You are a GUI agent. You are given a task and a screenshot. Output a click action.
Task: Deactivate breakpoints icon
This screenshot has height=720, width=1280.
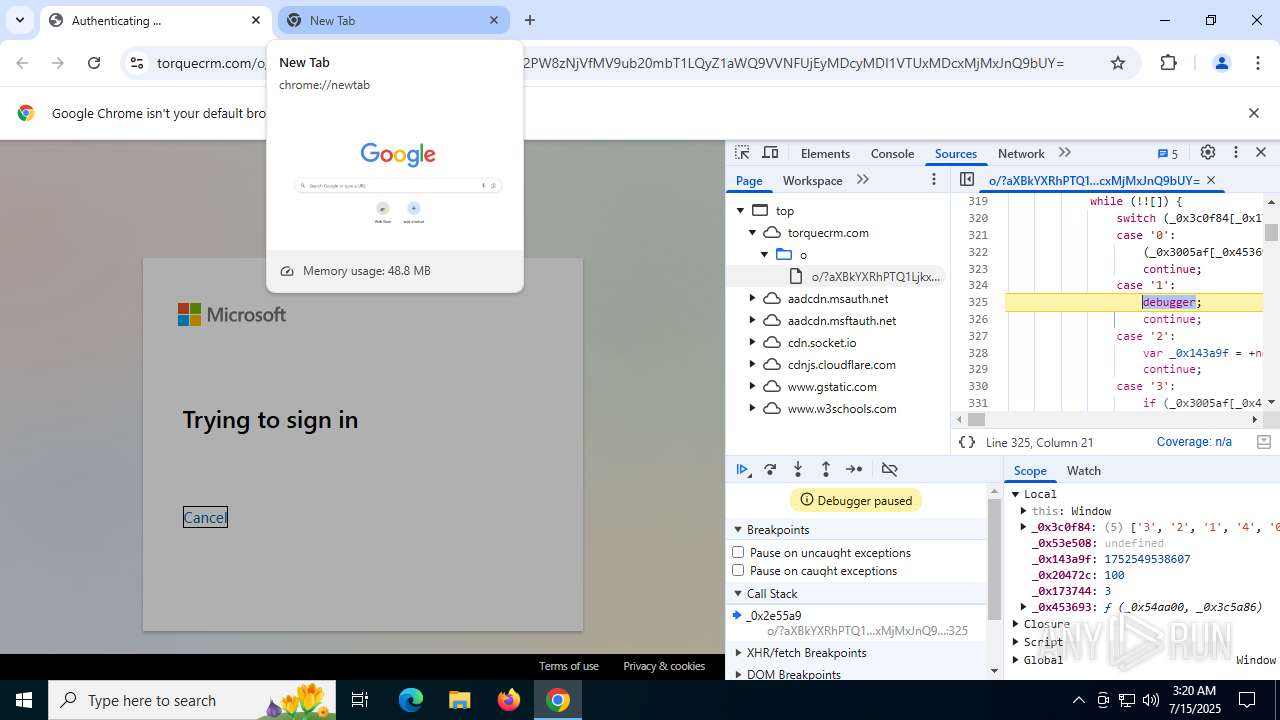(889, 469)
